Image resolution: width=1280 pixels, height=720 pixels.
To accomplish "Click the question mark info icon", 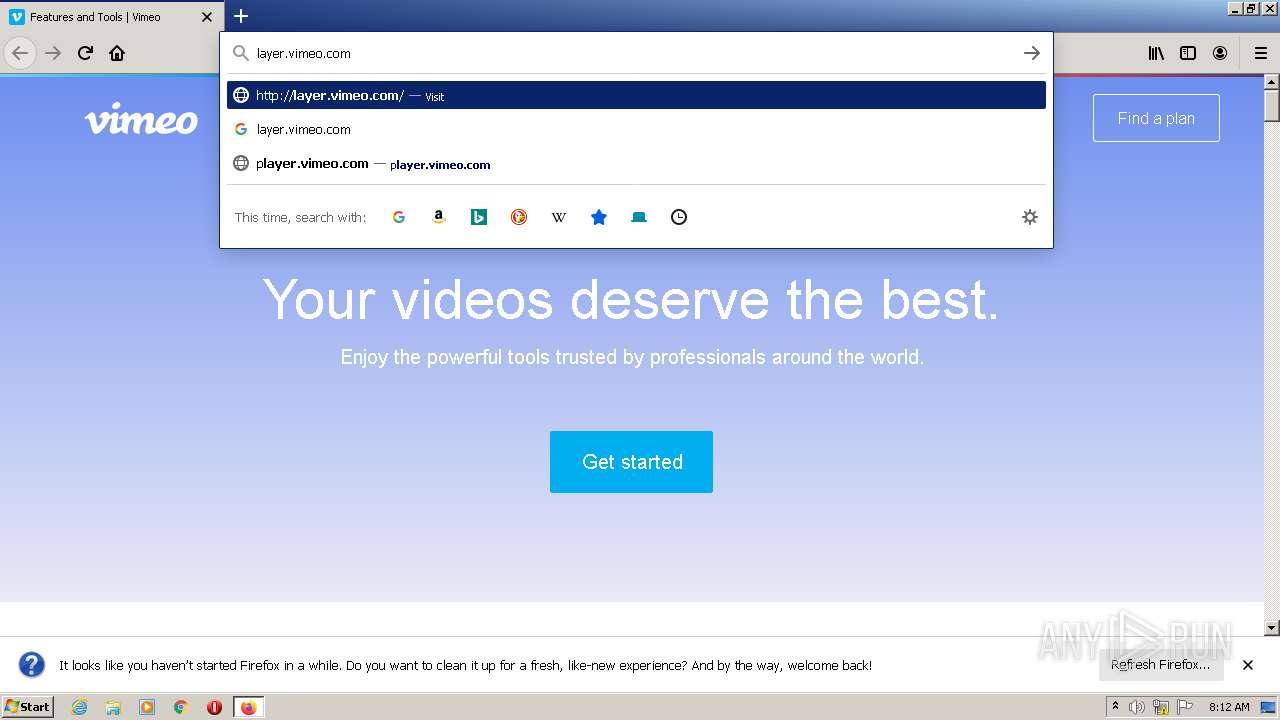I will point(32,665).
